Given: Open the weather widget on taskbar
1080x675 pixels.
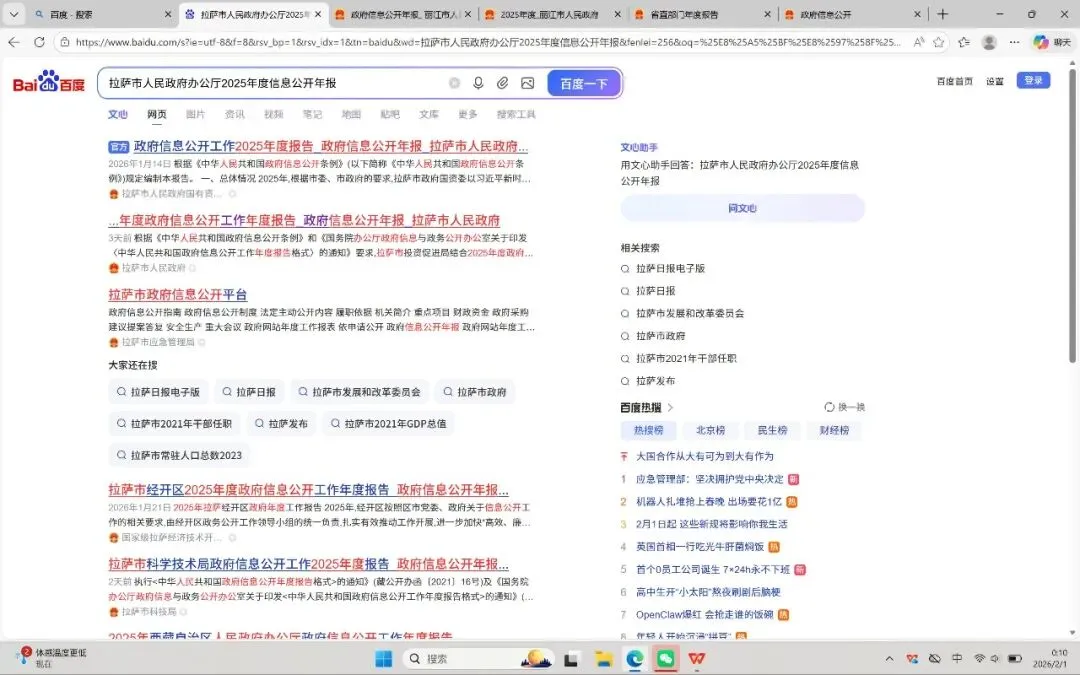Looking at the screenshot, I should [x=52, y=657].
